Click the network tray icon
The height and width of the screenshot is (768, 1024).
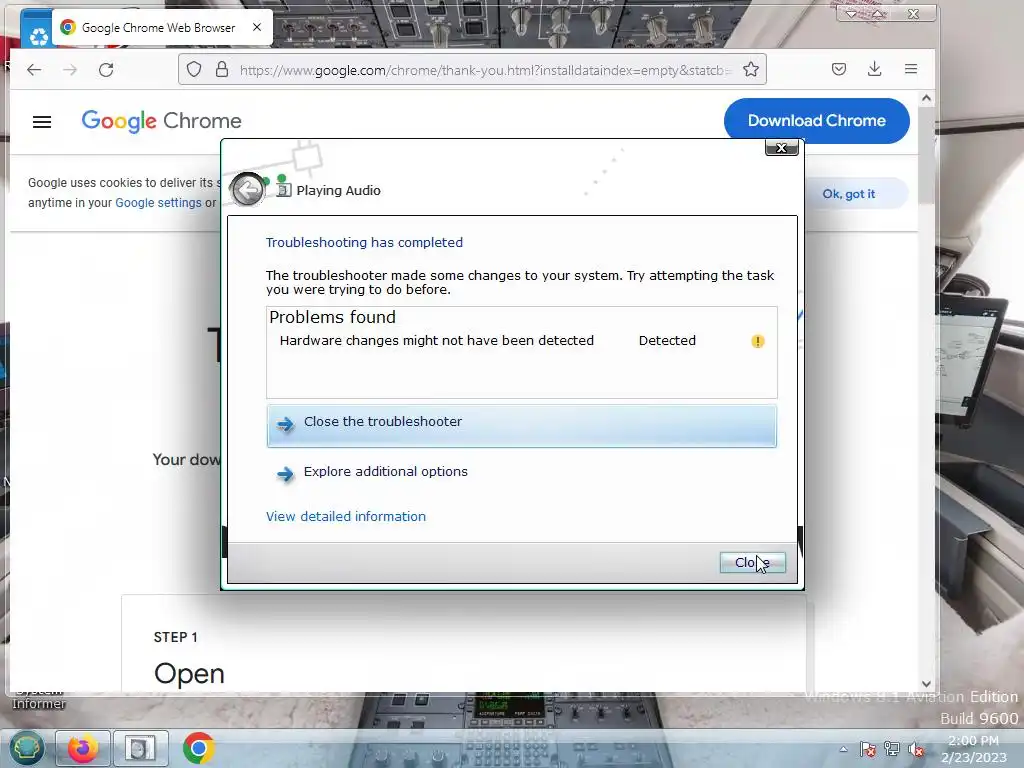[x=891, y=749]
